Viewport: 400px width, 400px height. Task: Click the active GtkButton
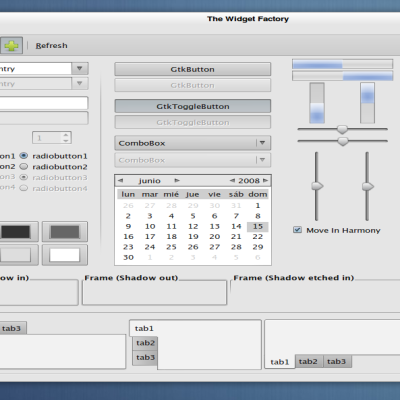point(193,69)
